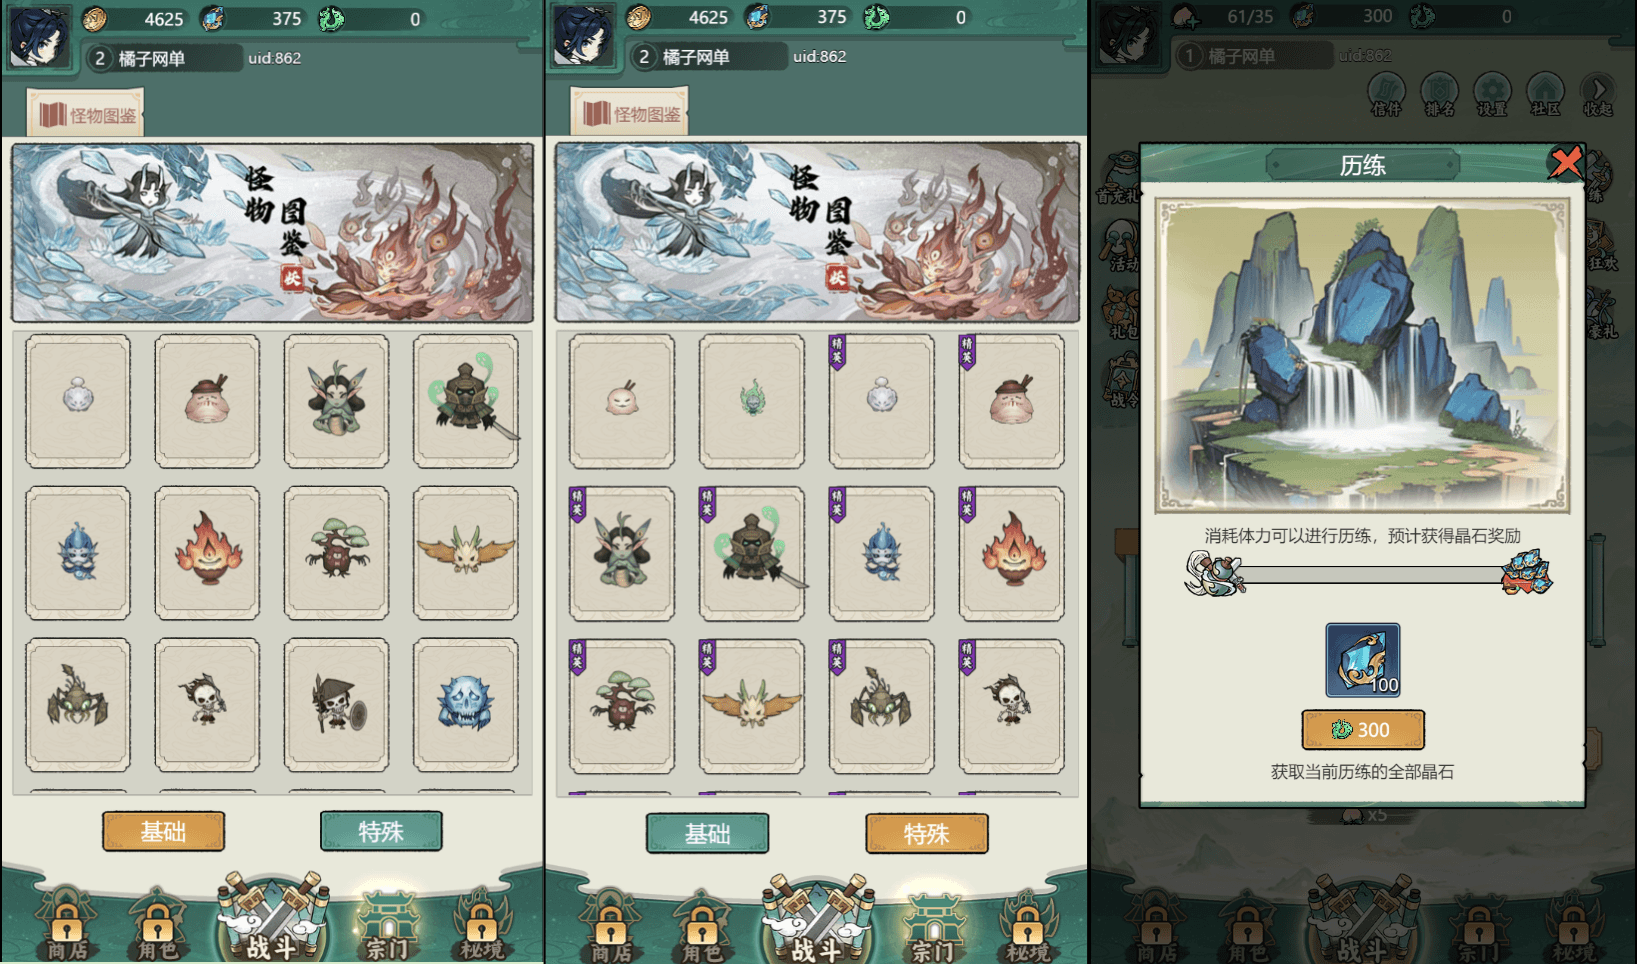Viewport: 1637px width, 964px height.
Task: Click the crystal reward item showing 100
Action: click(1362, 660)
